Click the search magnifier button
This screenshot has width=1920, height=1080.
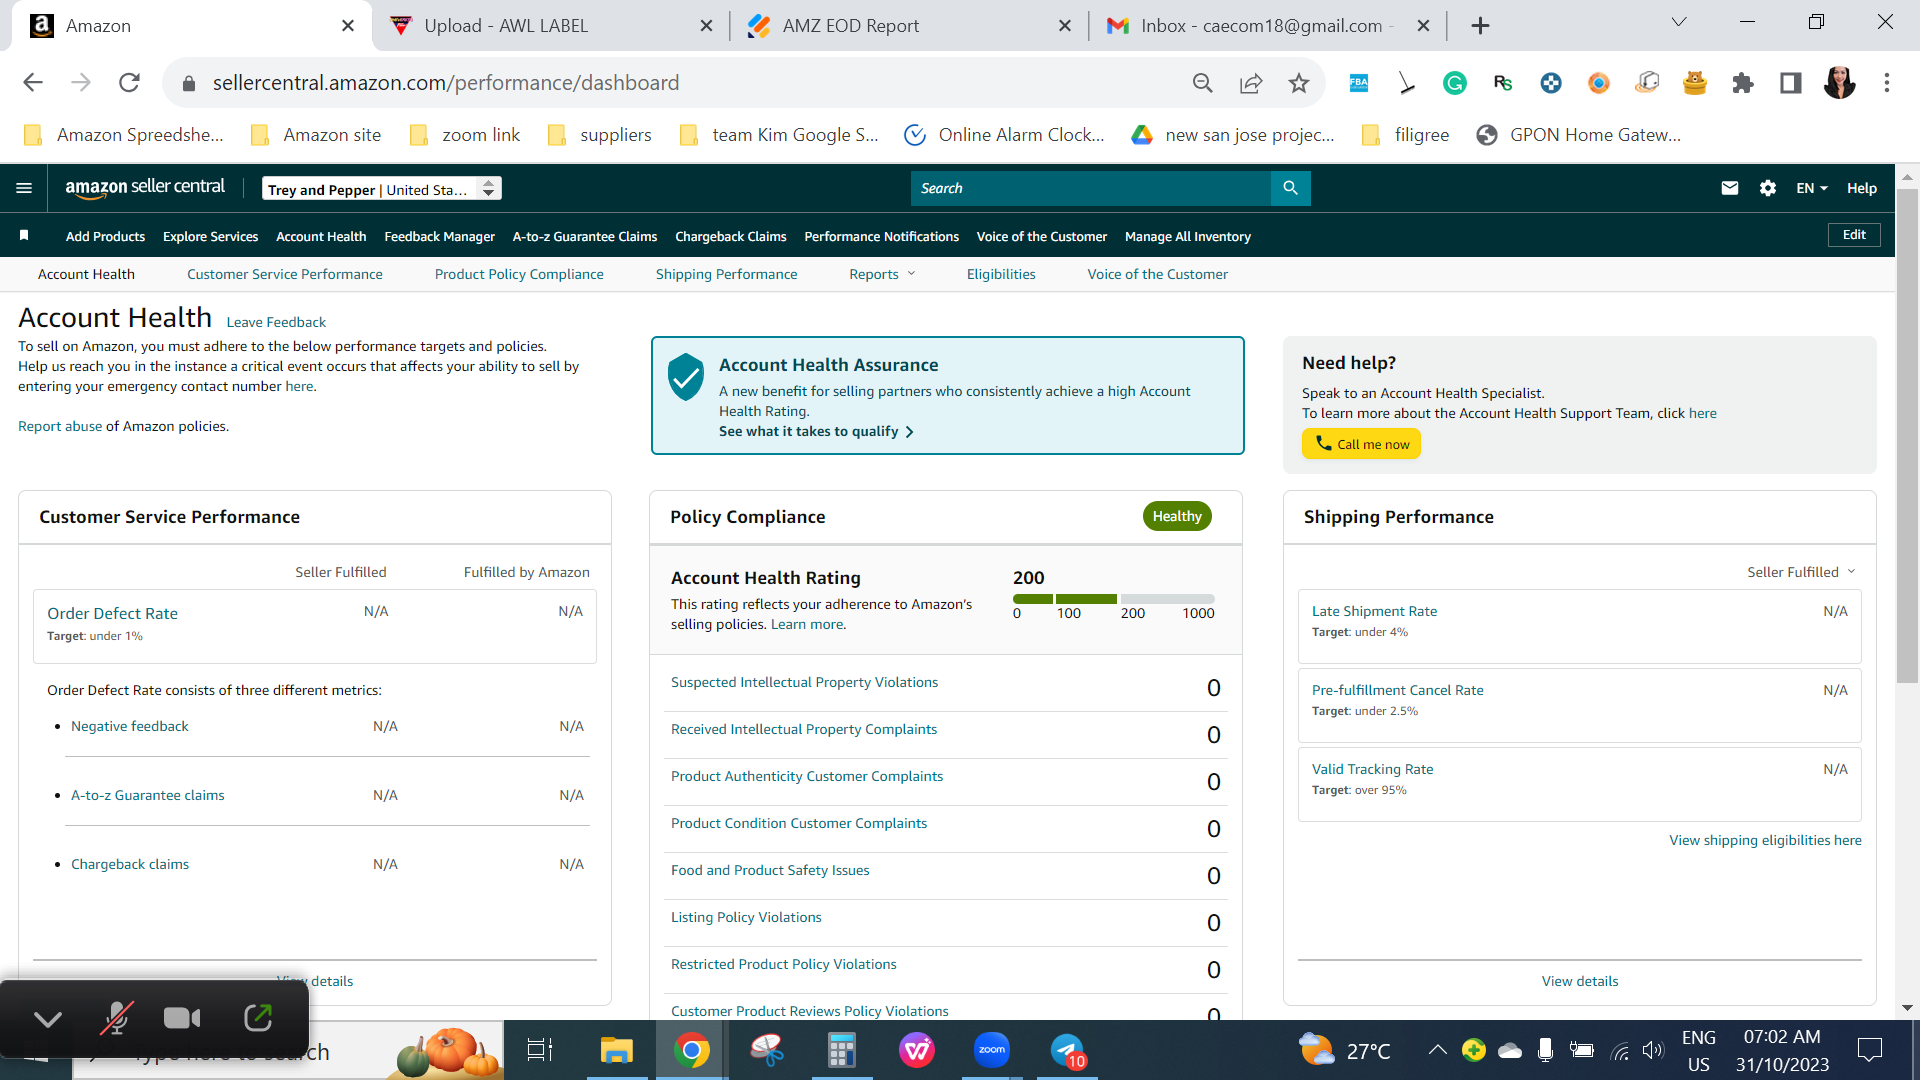1290,188
